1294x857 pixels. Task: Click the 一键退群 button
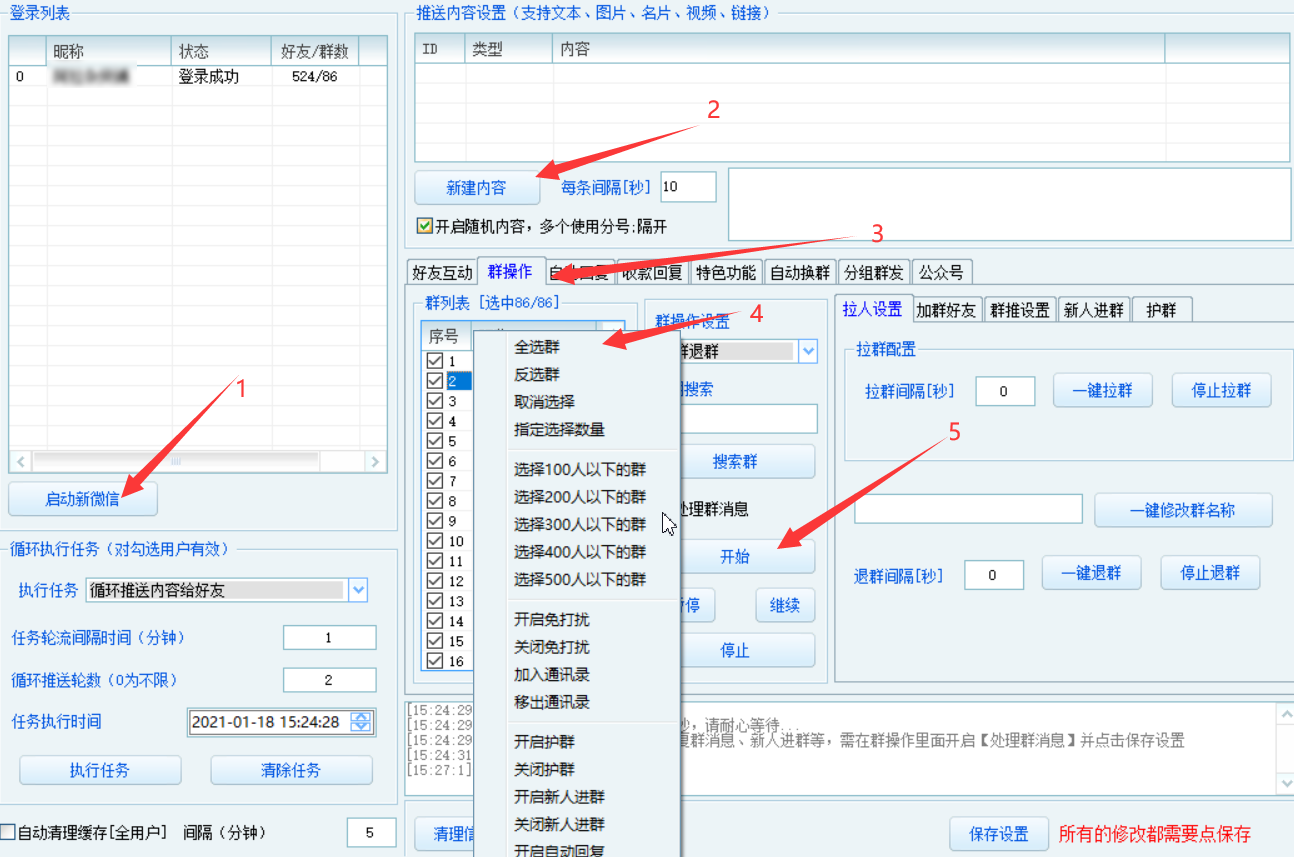click(1091, 573)
